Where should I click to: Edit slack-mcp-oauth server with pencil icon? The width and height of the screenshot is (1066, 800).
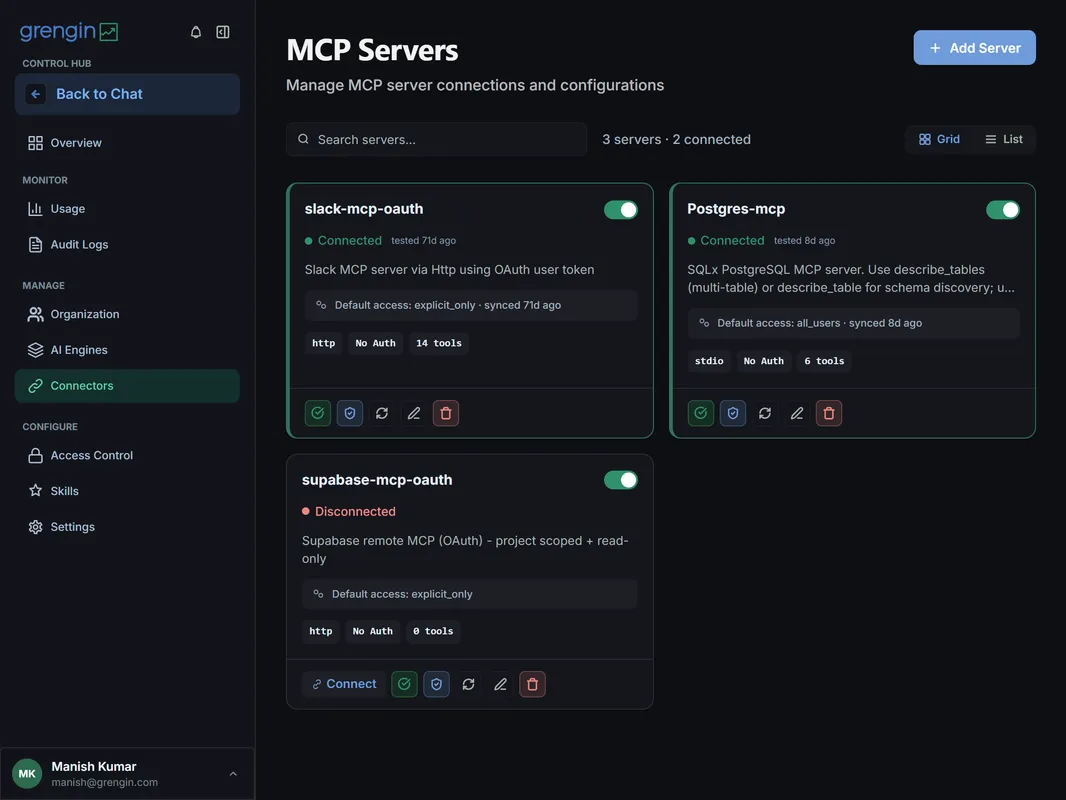(413, 413)
